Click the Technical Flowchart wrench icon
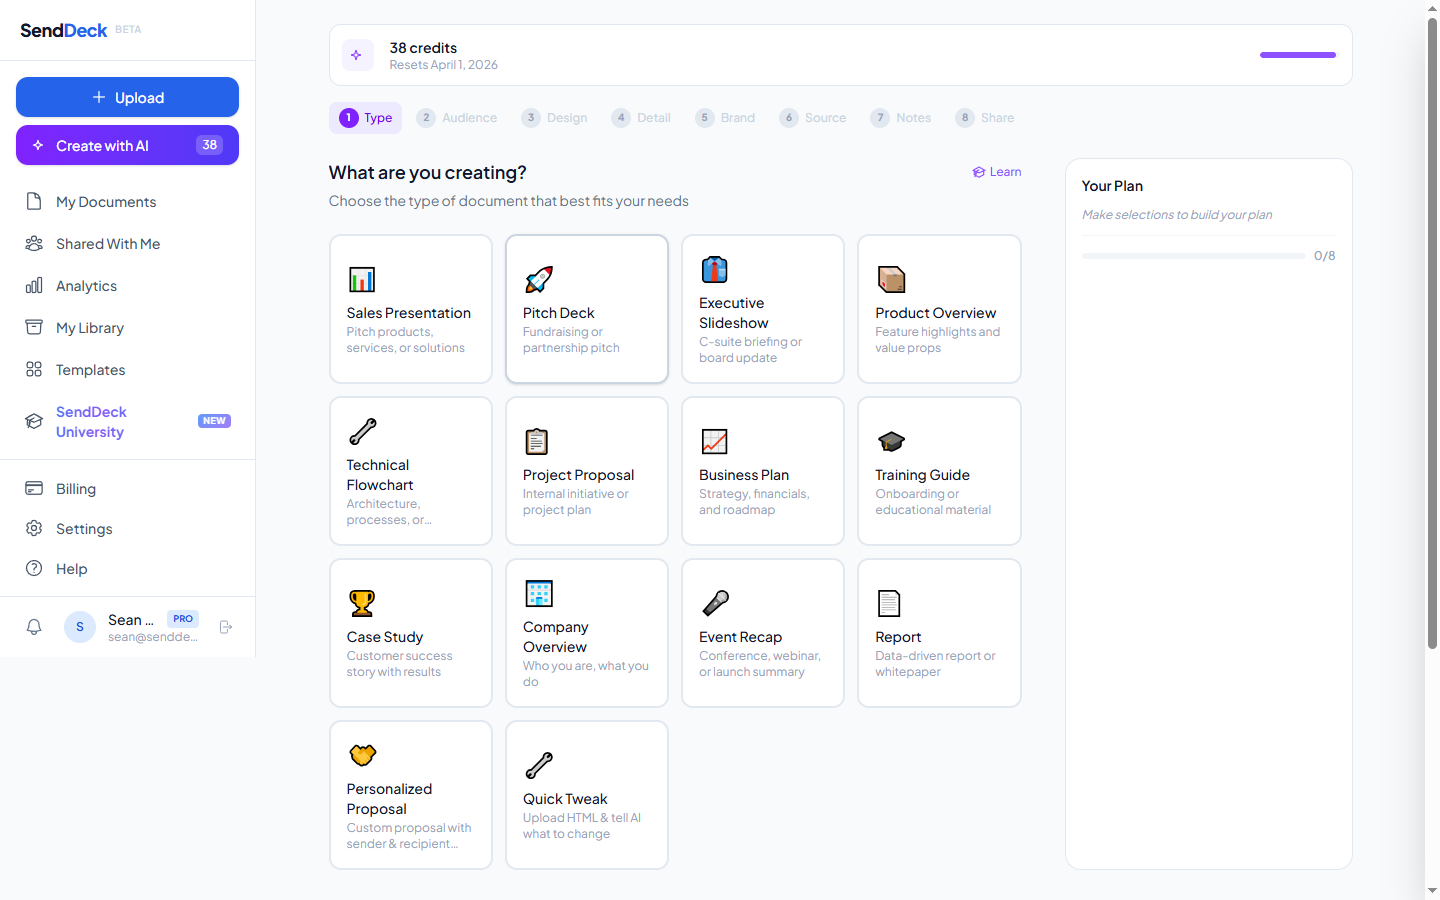Screen dimensions: 1440x900 (363, 431)
